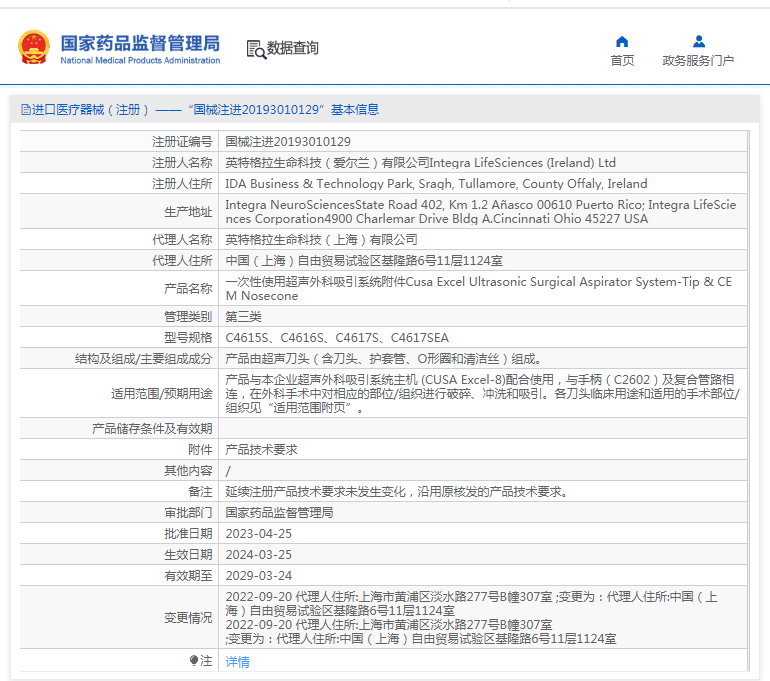770x681 pixels.
Task: Click the document icon before 进口医疗器械
Action: tap(26, 109)
